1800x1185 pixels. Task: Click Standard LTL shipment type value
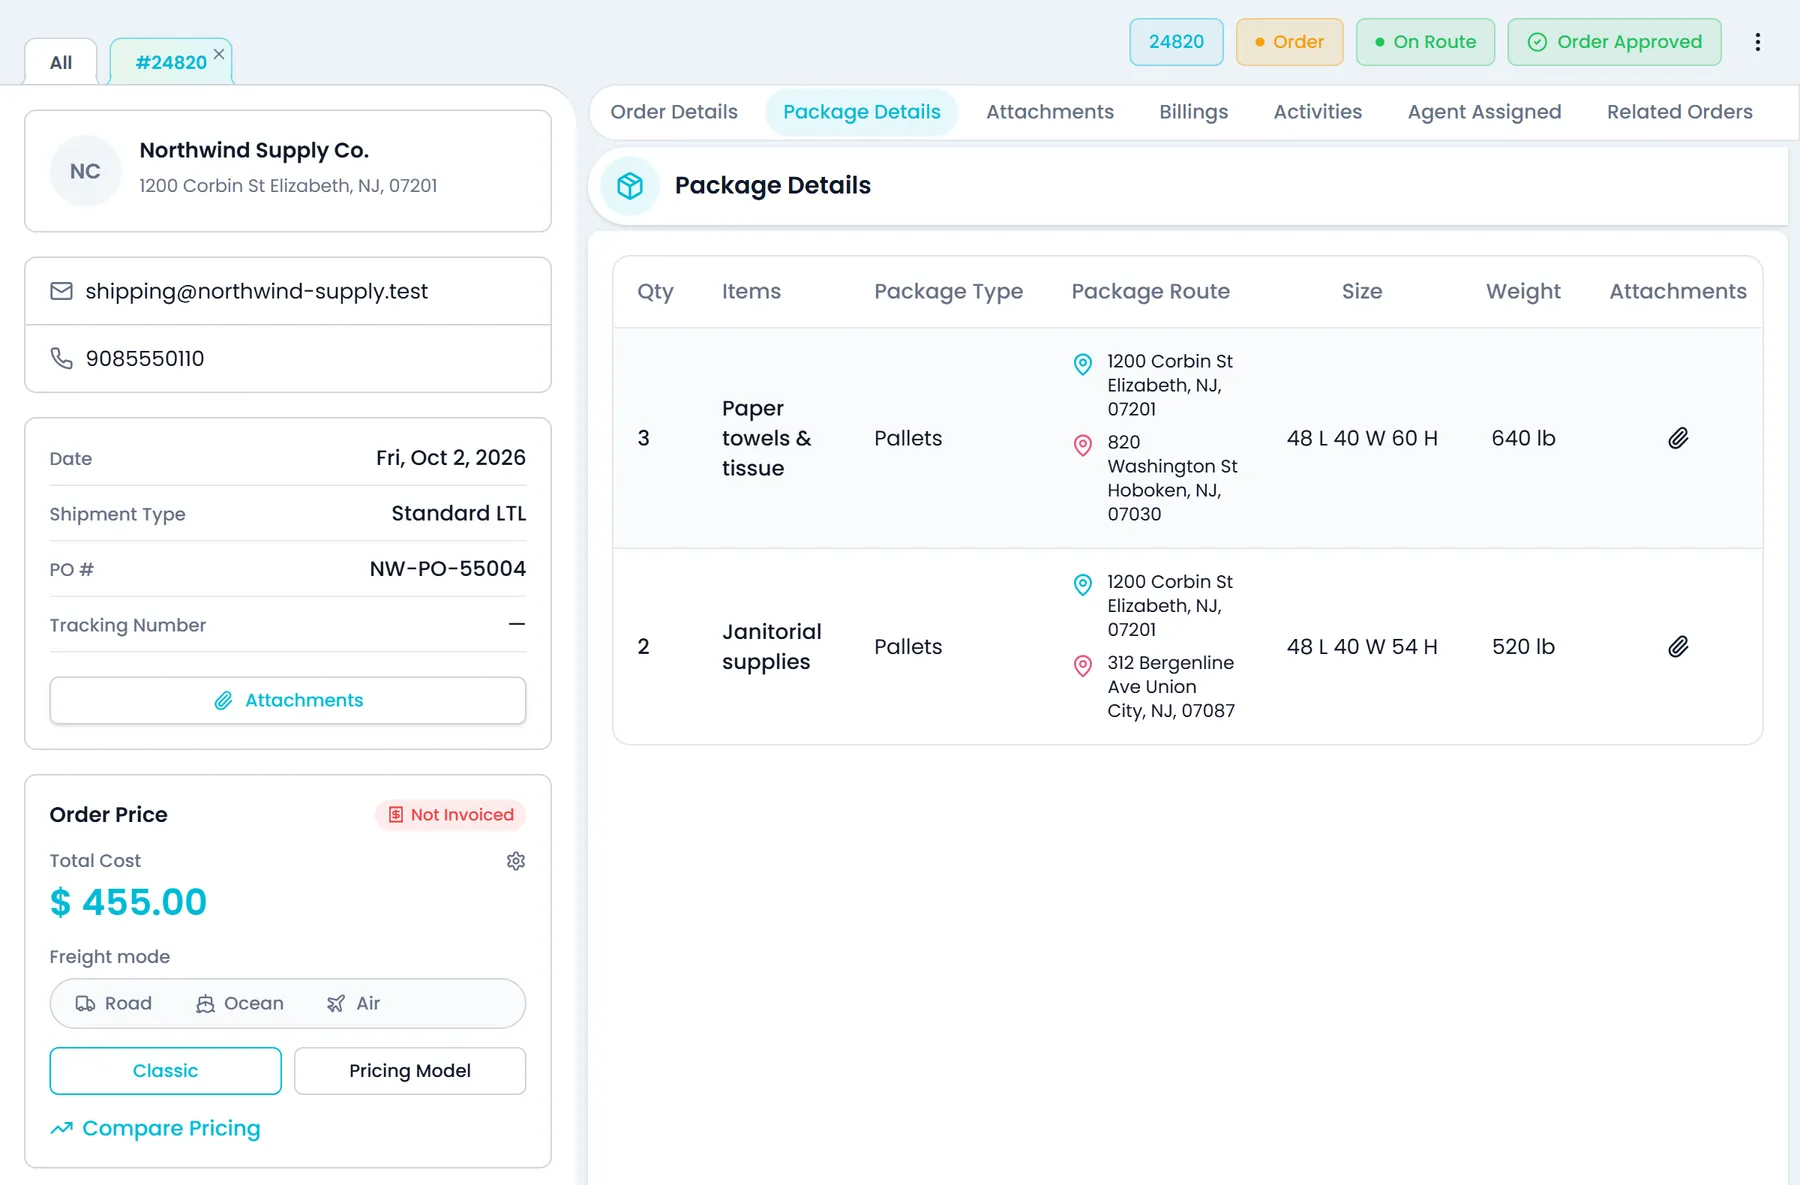[x=459, y=514]
